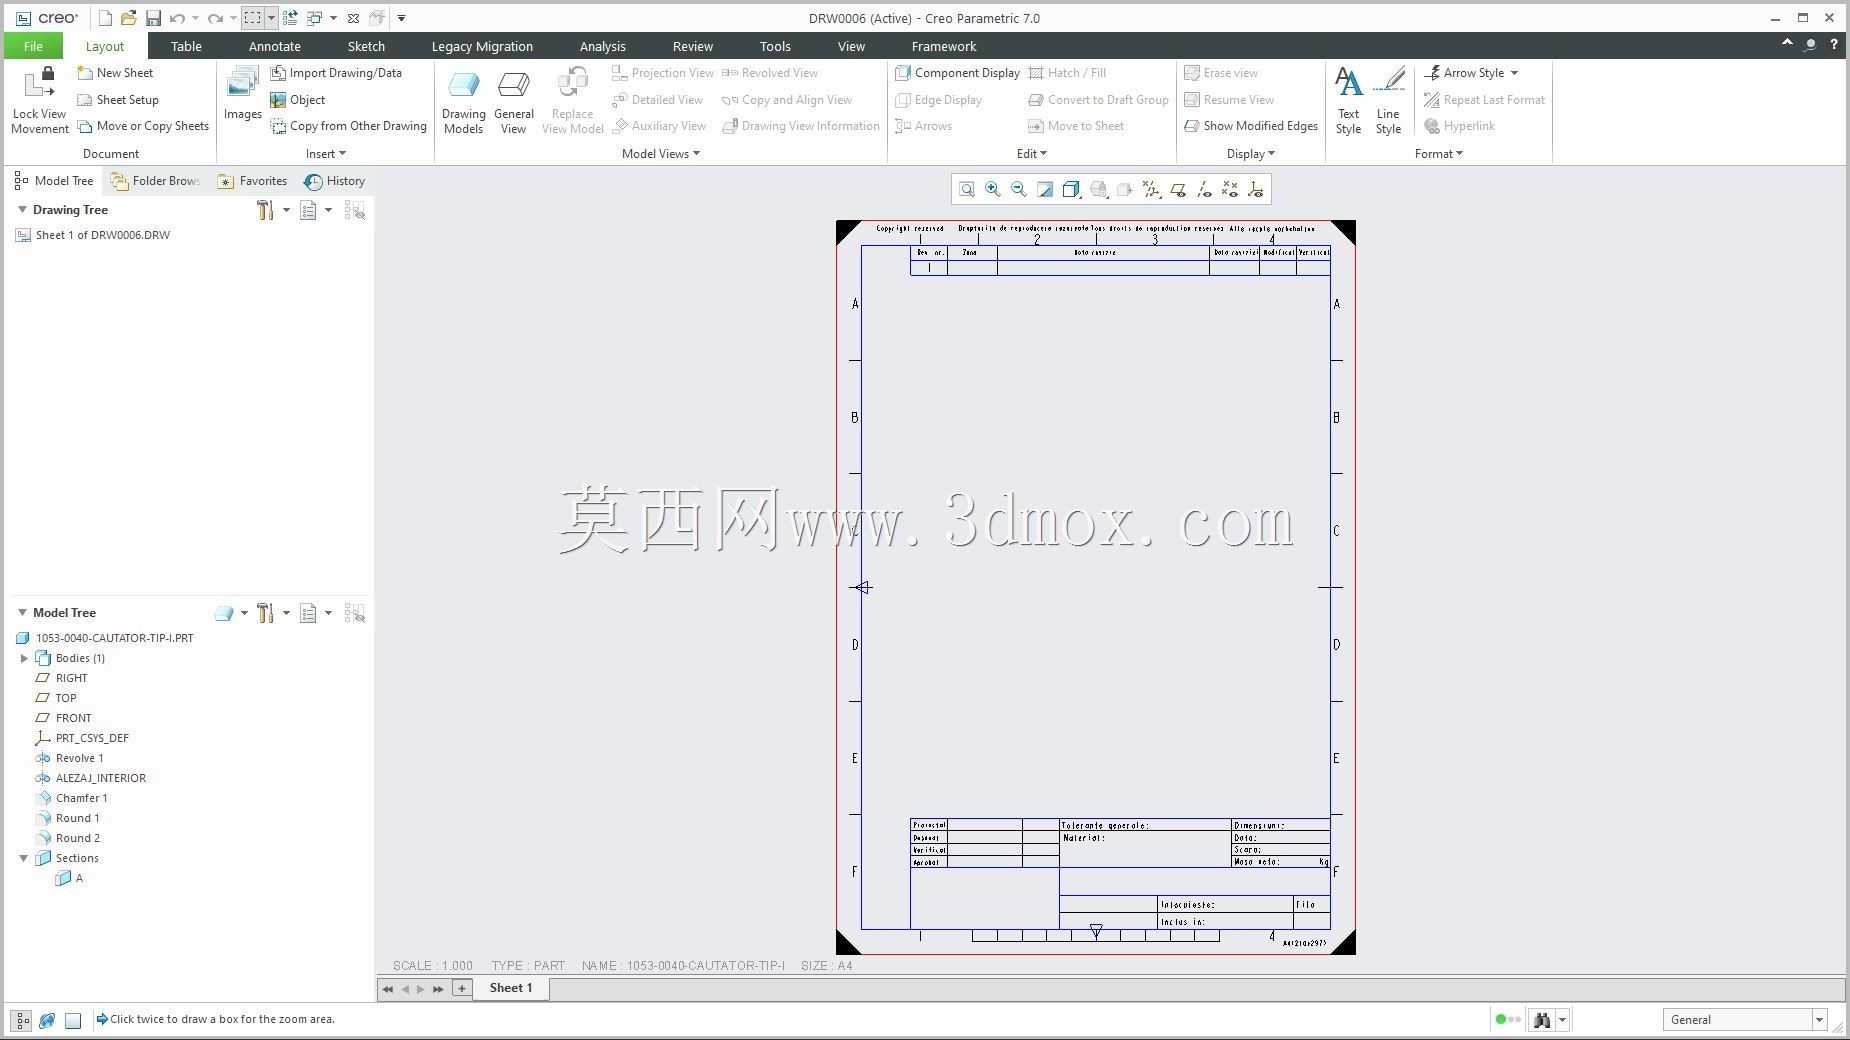Switch to the Legacy Migration tab
Viewport: 1850px width, 1040px height.
pyautogui.click(x=482, y=46)
